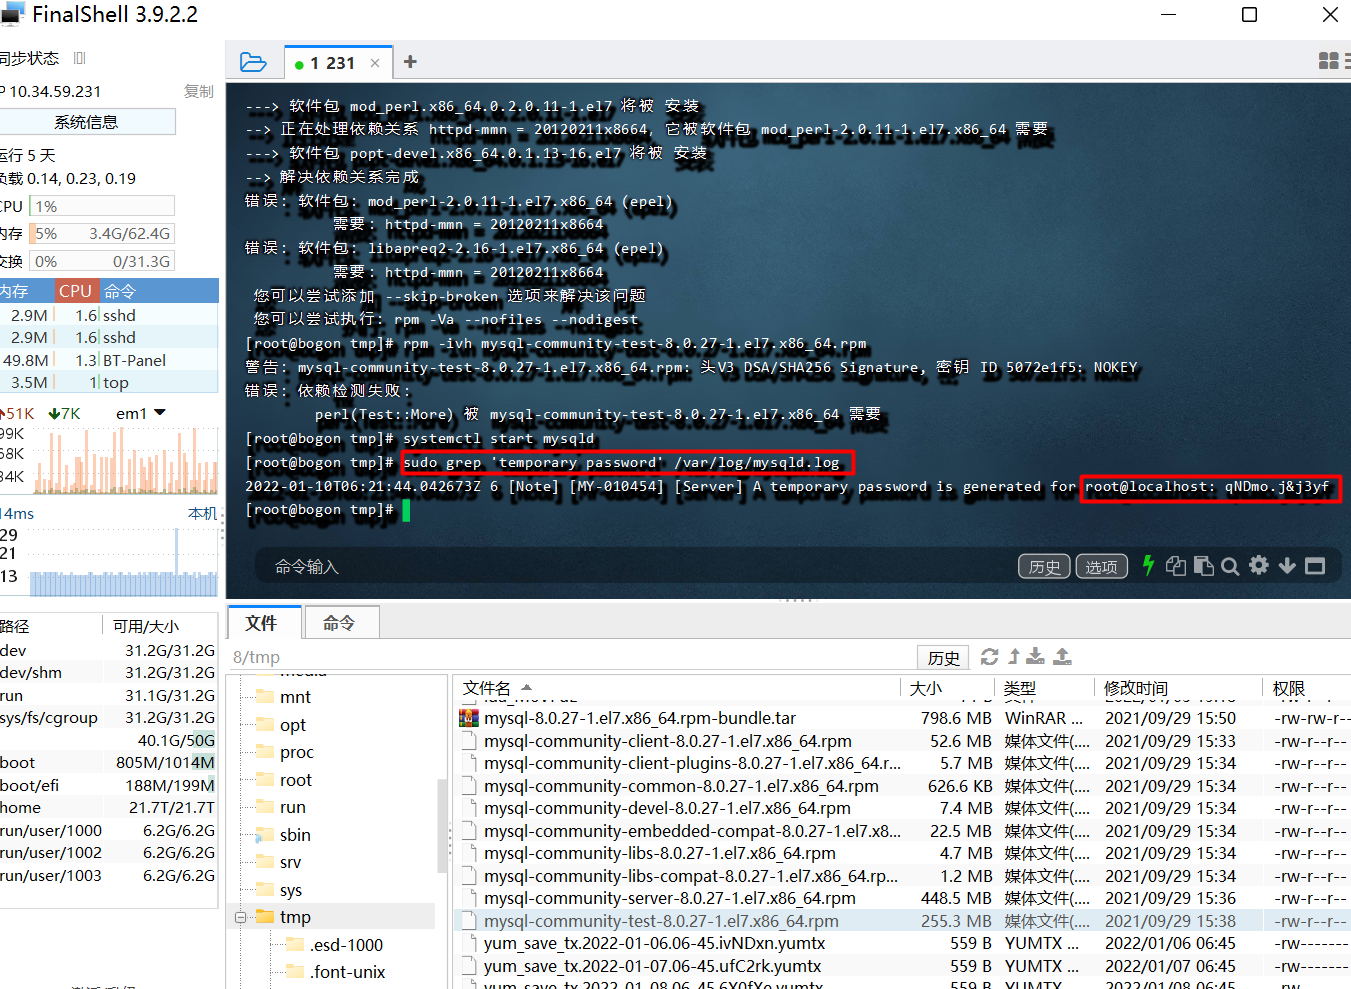Viewport: 1351px width, 989px height.
Task: Click the 本机 (local) latency label
Action: point(202,513)
